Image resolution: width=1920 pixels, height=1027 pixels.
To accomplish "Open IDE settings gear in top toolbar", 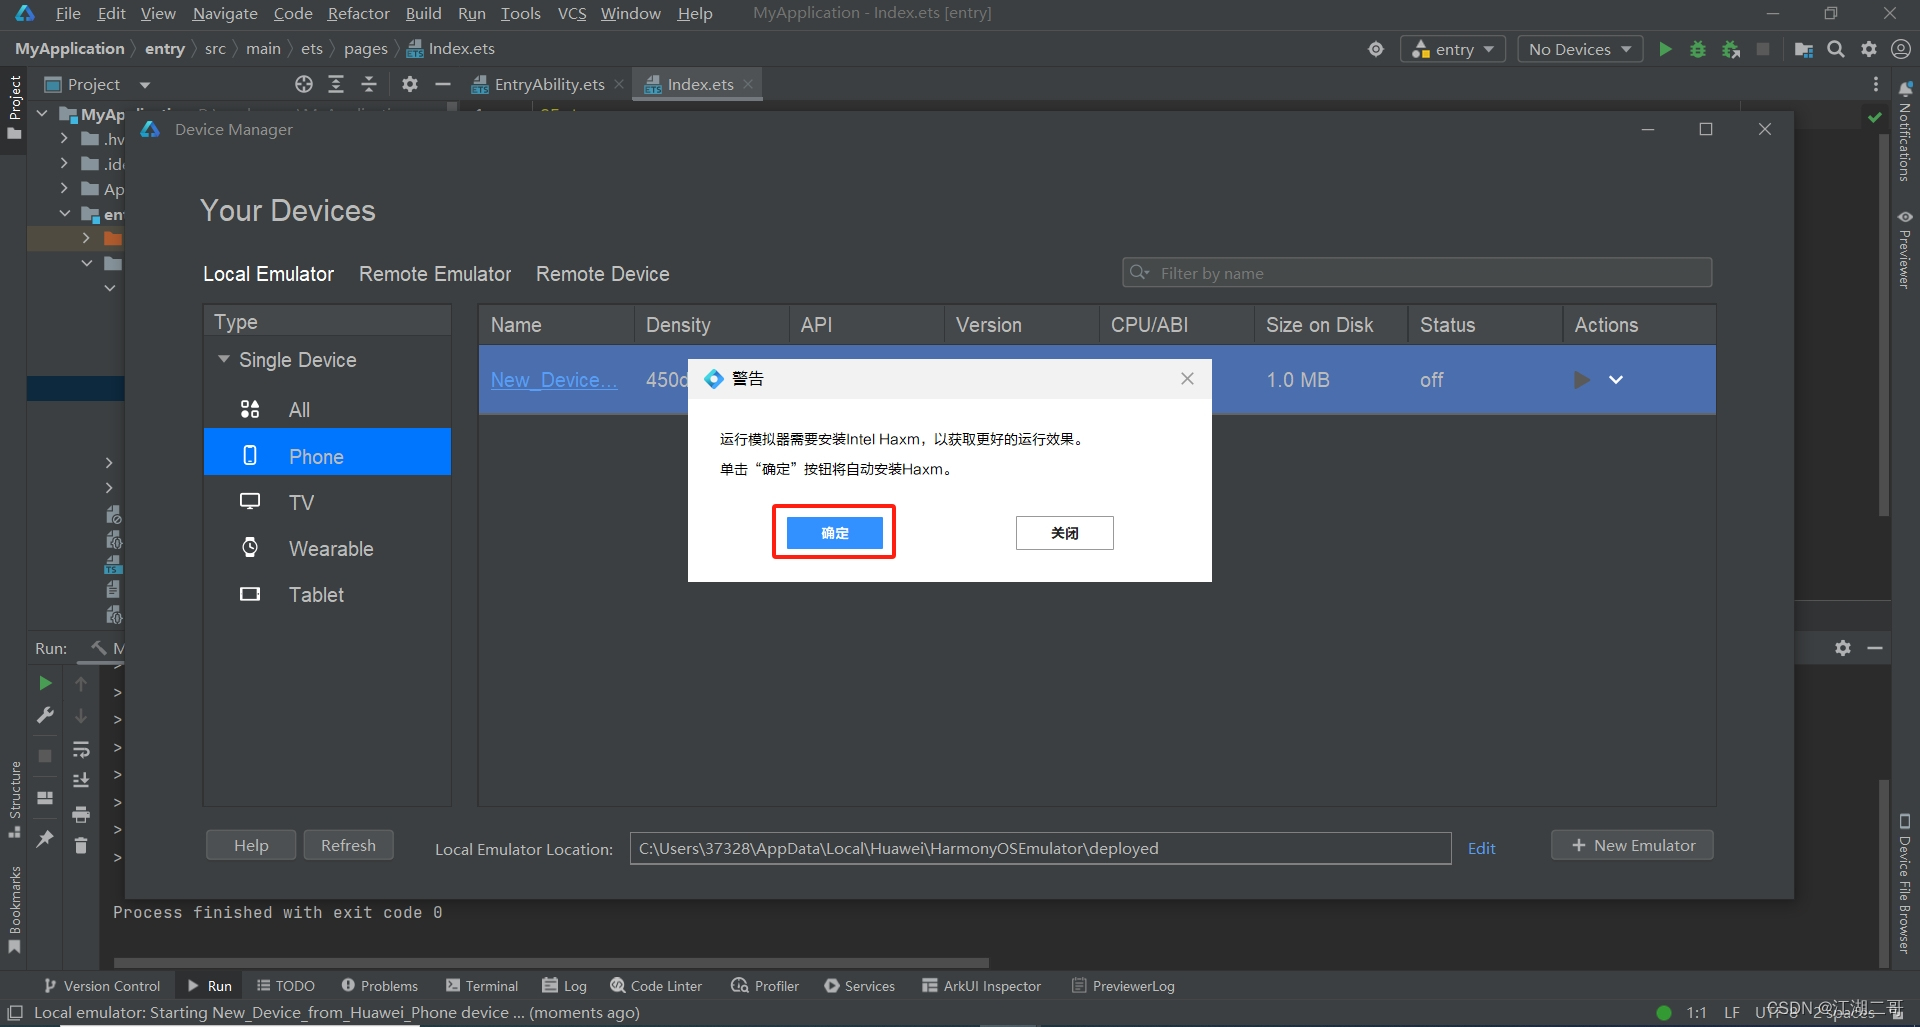I will click(x=1869, y=49).
